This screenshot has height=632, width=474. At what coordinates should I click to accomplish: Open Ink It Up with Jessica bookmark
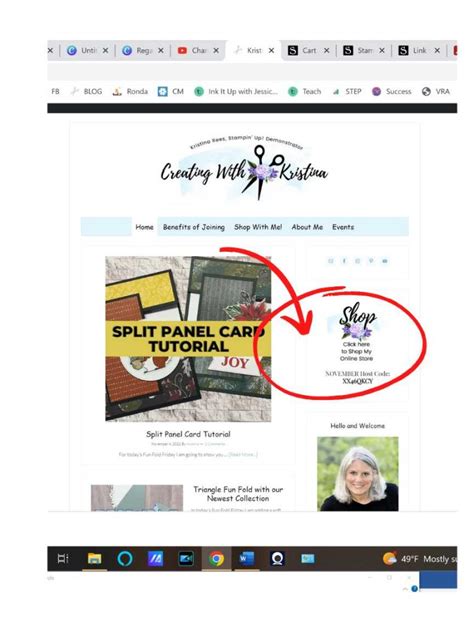tap(236, 91)
